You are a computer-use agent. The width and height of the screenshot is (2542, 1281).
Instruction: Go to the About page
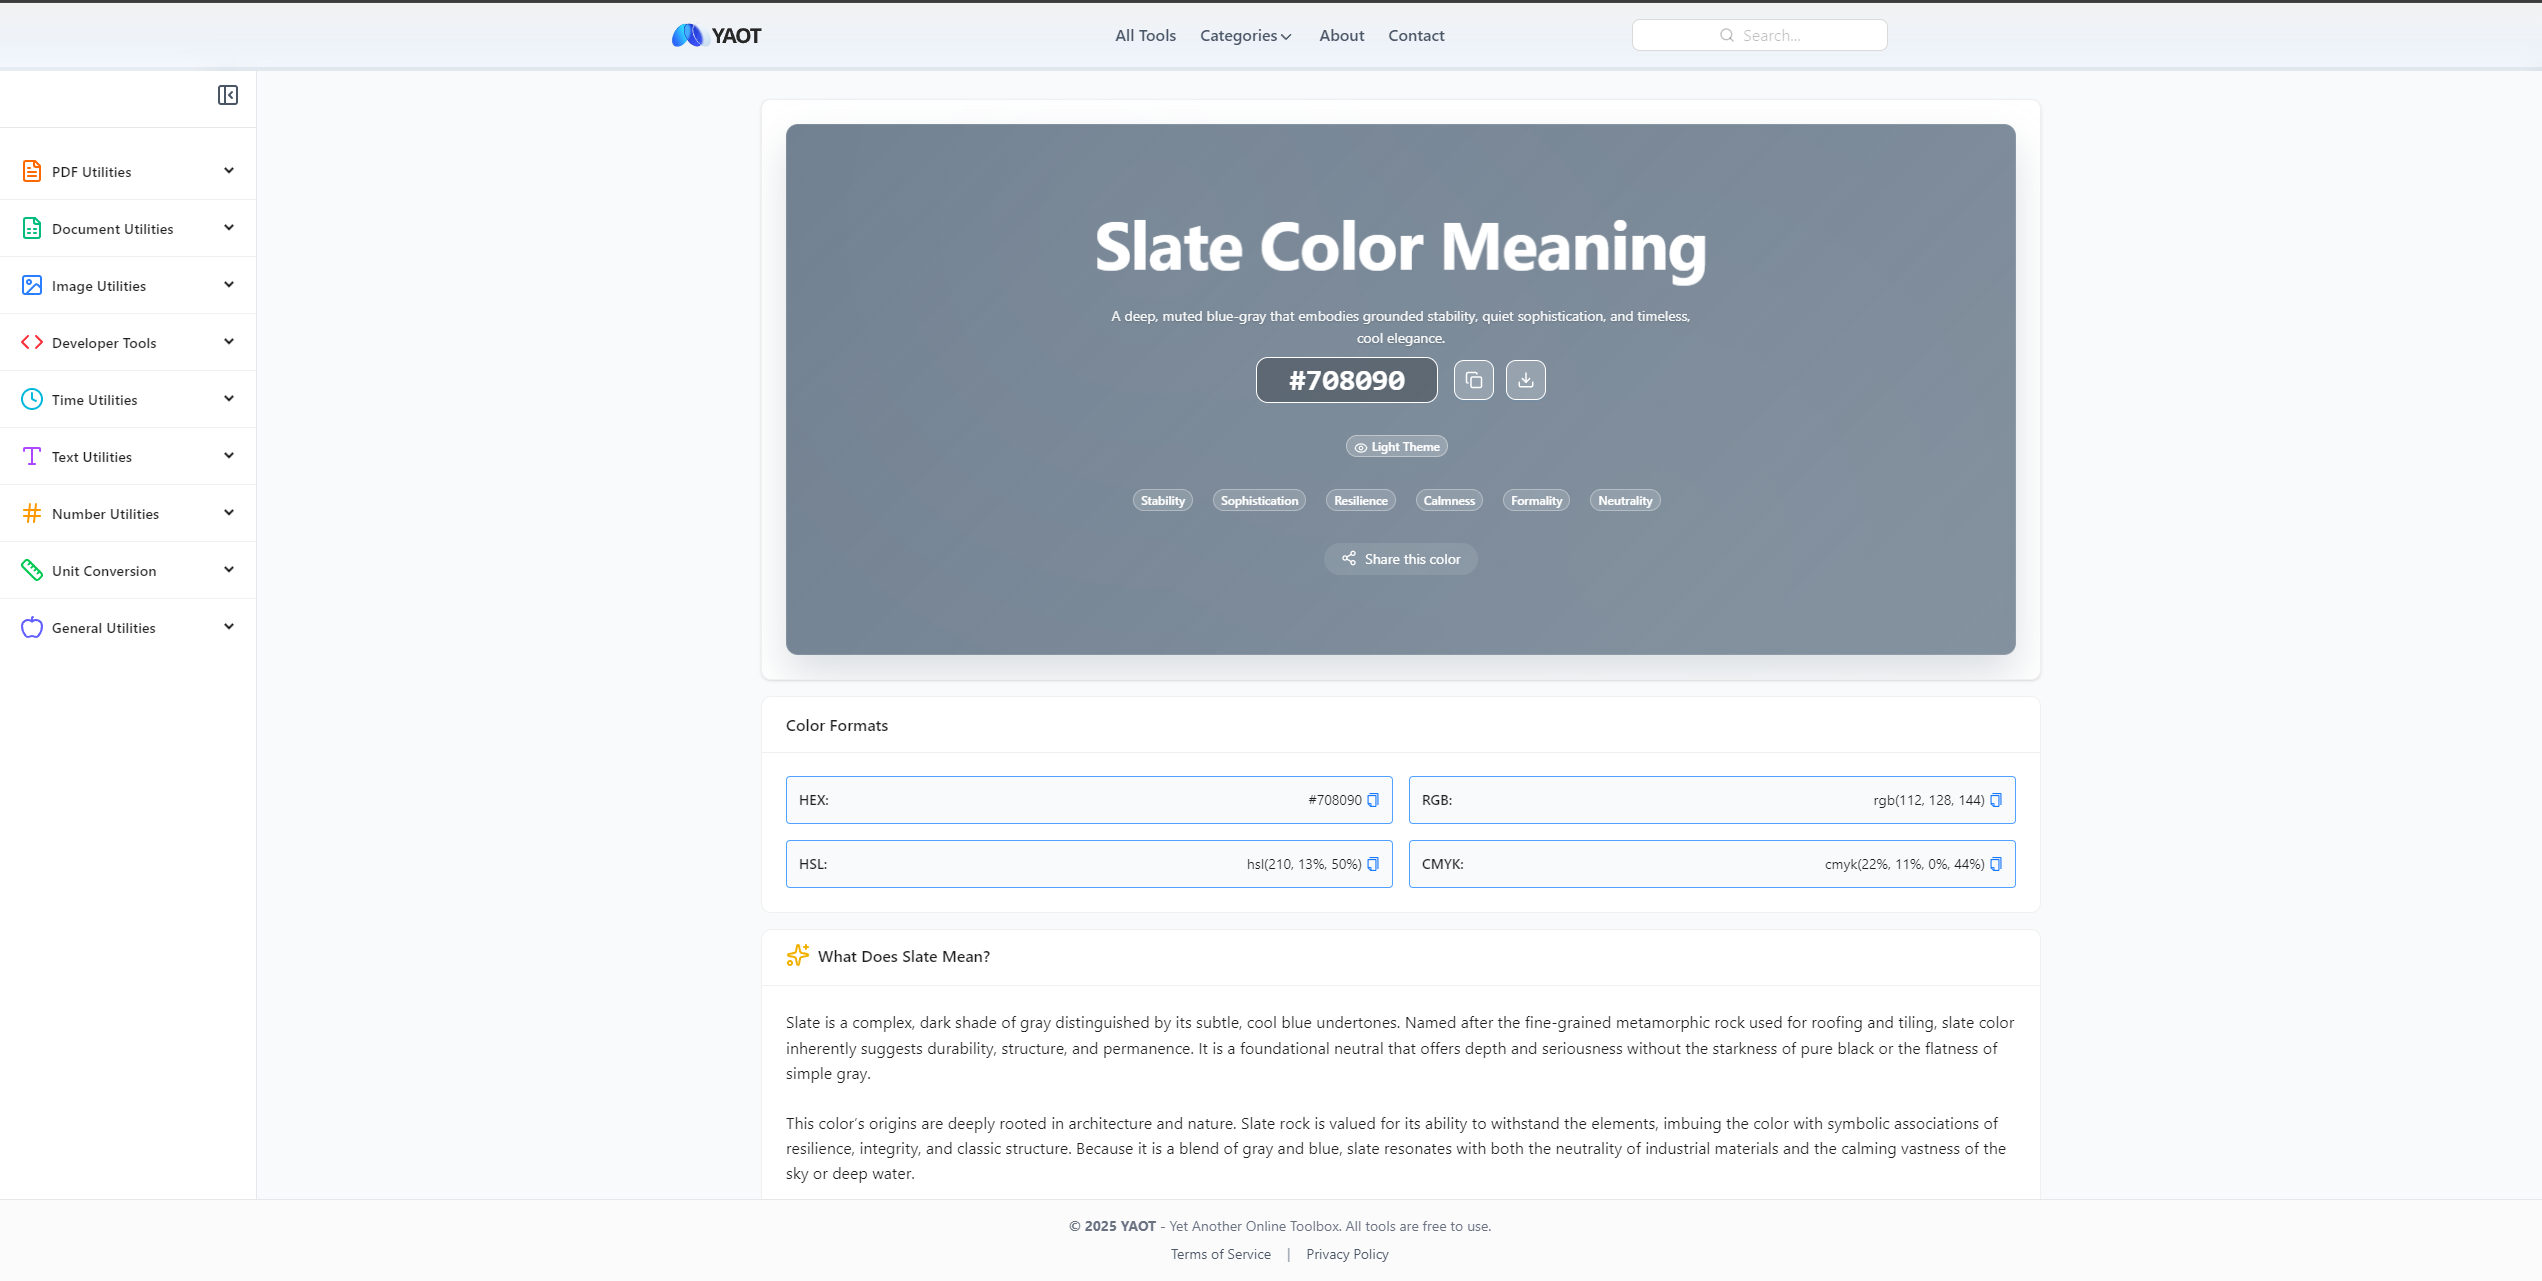(1341, 36)
